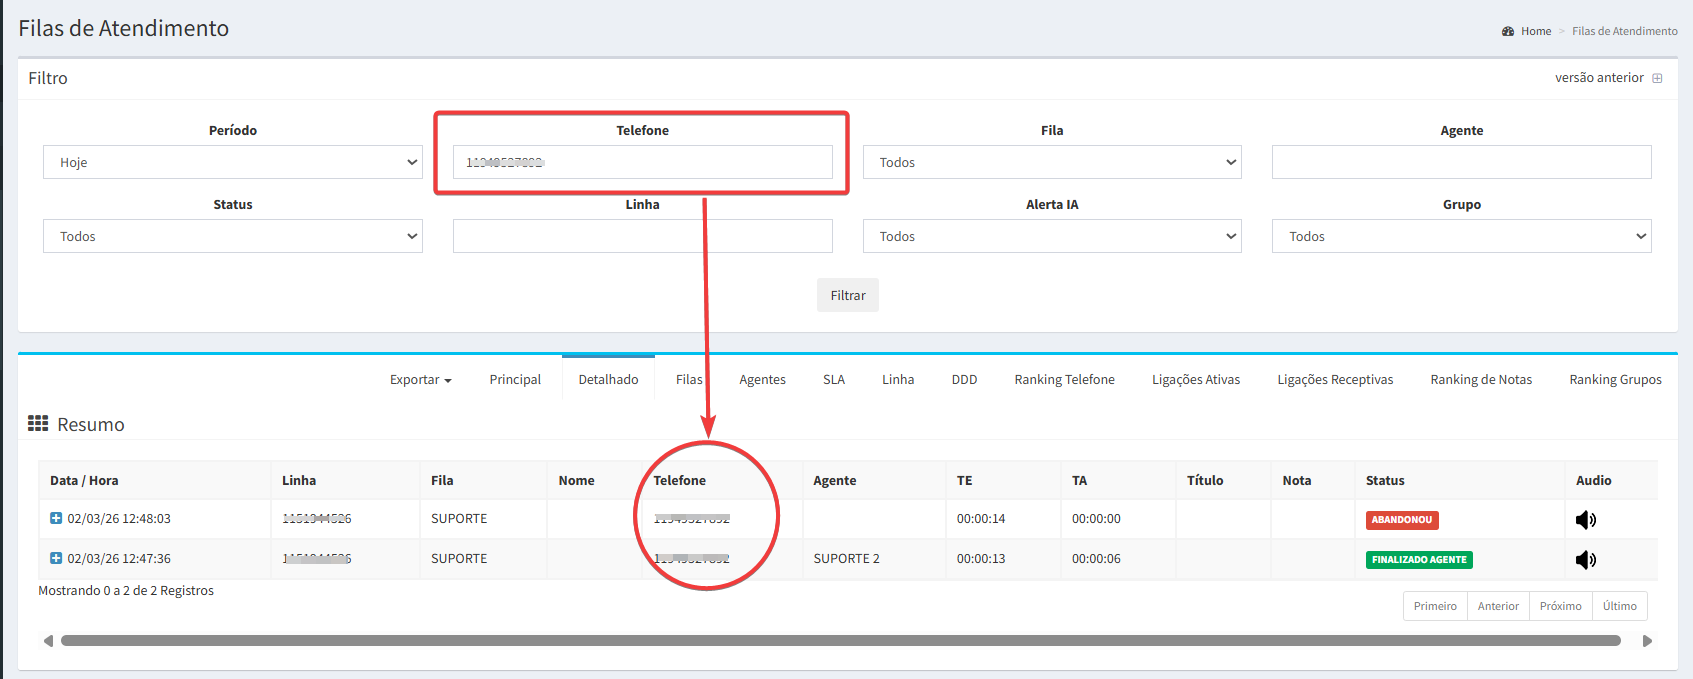Screen dimensions: 1693x679
Task: Open the Status filter dropdown
Action: (232, 236)
